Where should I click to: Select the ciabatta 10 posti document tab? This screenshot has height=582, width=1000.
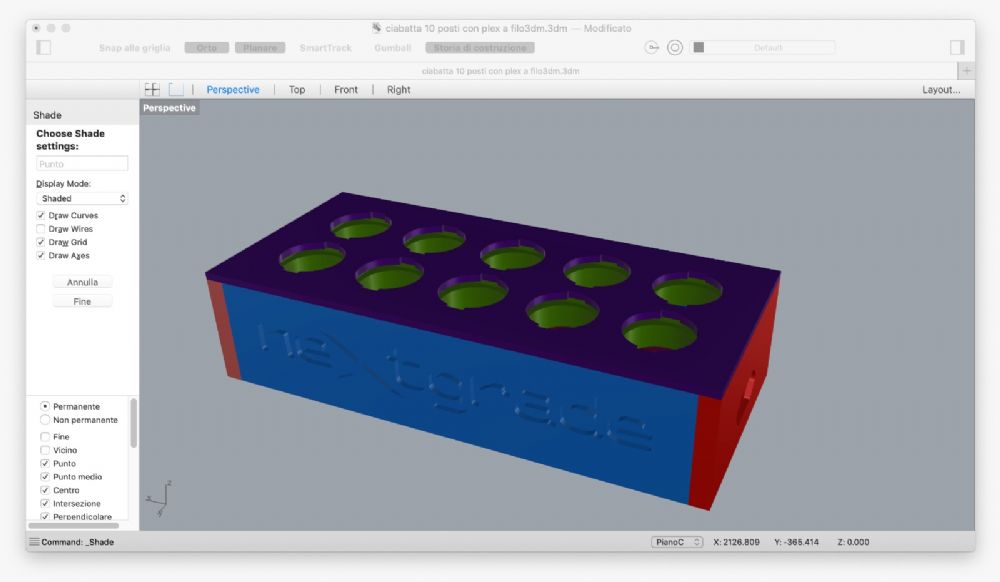[x=501, y=71]
